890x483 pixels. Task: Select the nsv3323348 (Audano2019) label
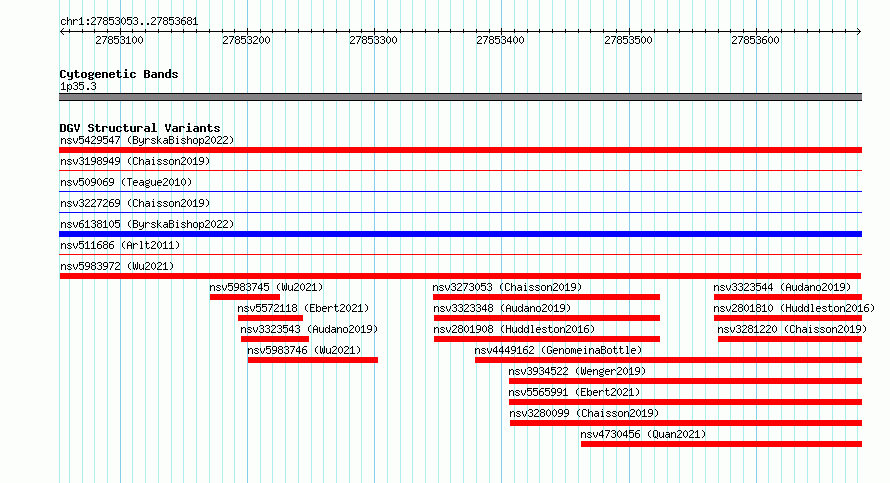(502, 308)
